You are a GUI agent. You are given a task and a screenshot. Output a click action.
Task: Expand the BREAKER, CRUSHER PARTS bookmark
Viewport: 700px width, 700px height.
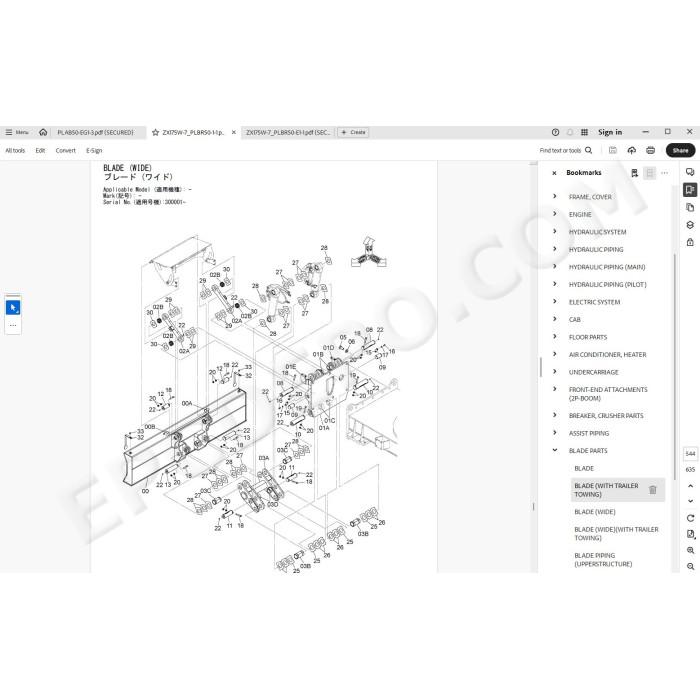[555, 415]
